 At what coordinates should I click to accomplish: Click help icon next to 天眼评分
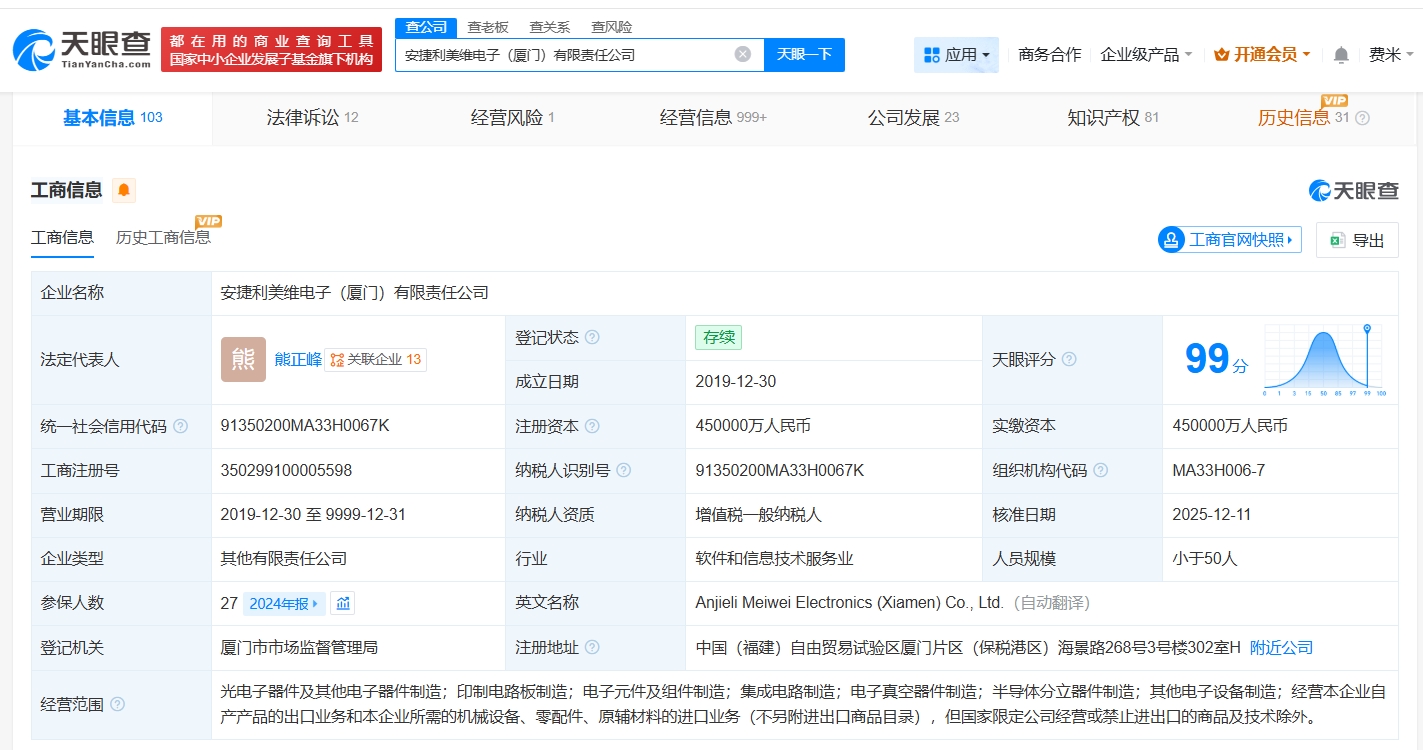pos(1069,359)
